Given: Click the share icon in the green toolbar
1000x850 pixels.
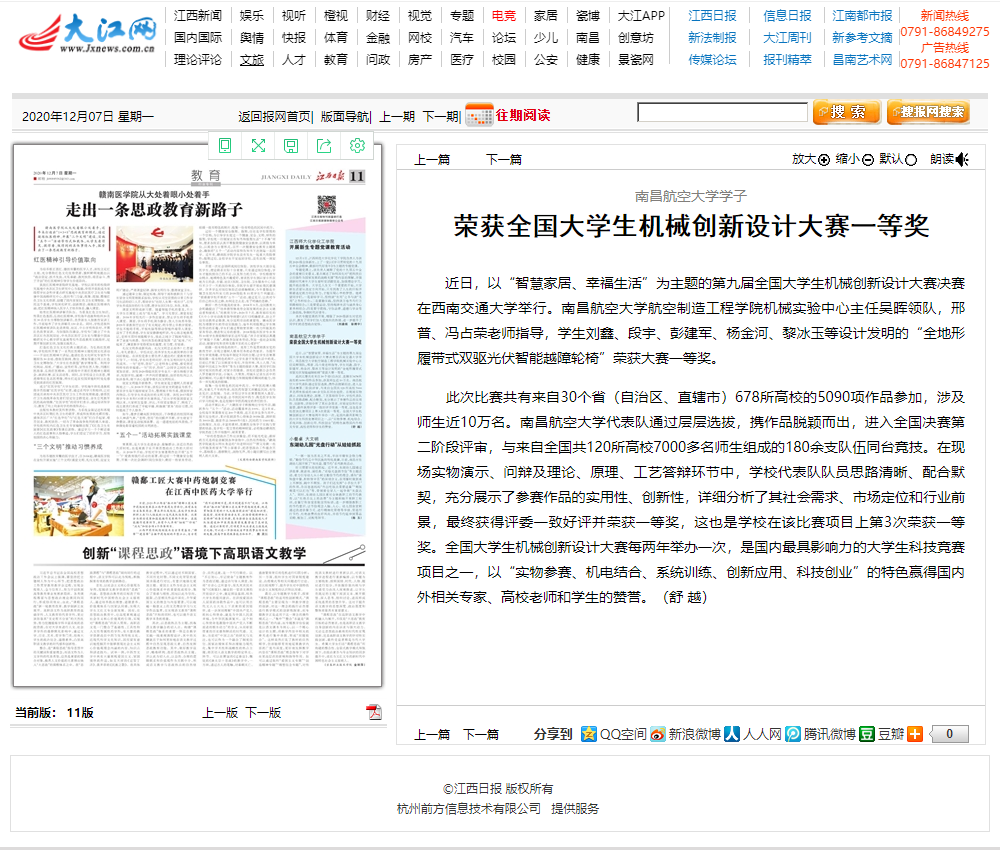Looking at the screenshot, I should tap(323, 146).
